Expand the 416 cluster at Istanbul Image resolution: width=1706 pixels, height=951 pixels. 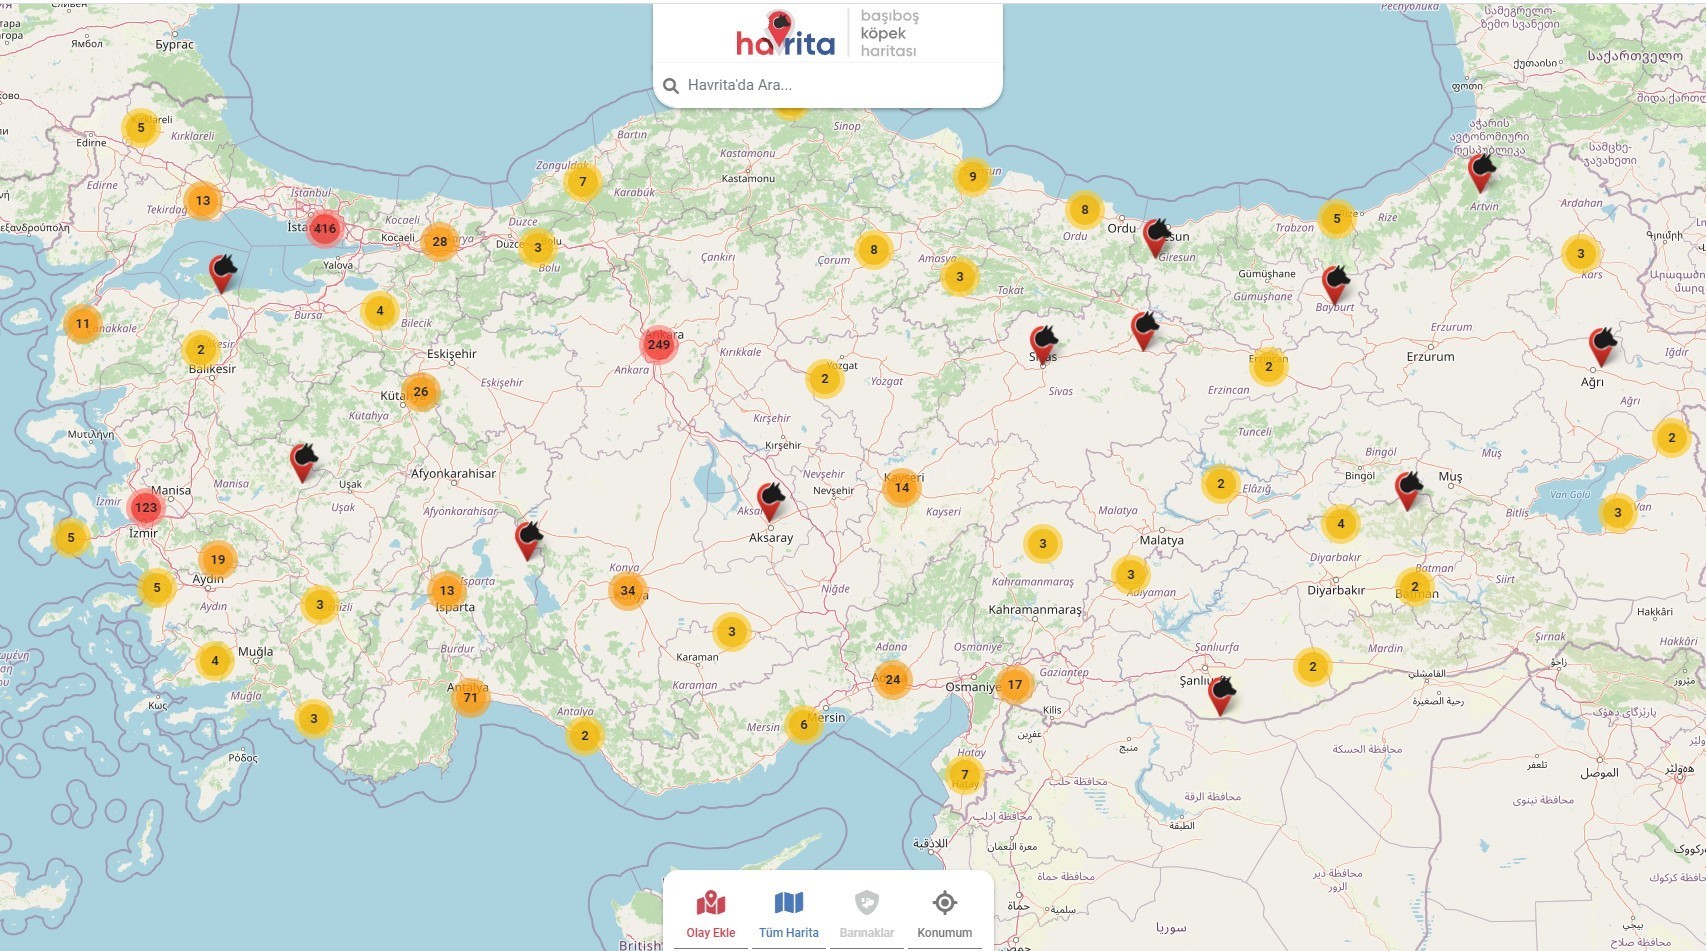(x=325, y=228)
